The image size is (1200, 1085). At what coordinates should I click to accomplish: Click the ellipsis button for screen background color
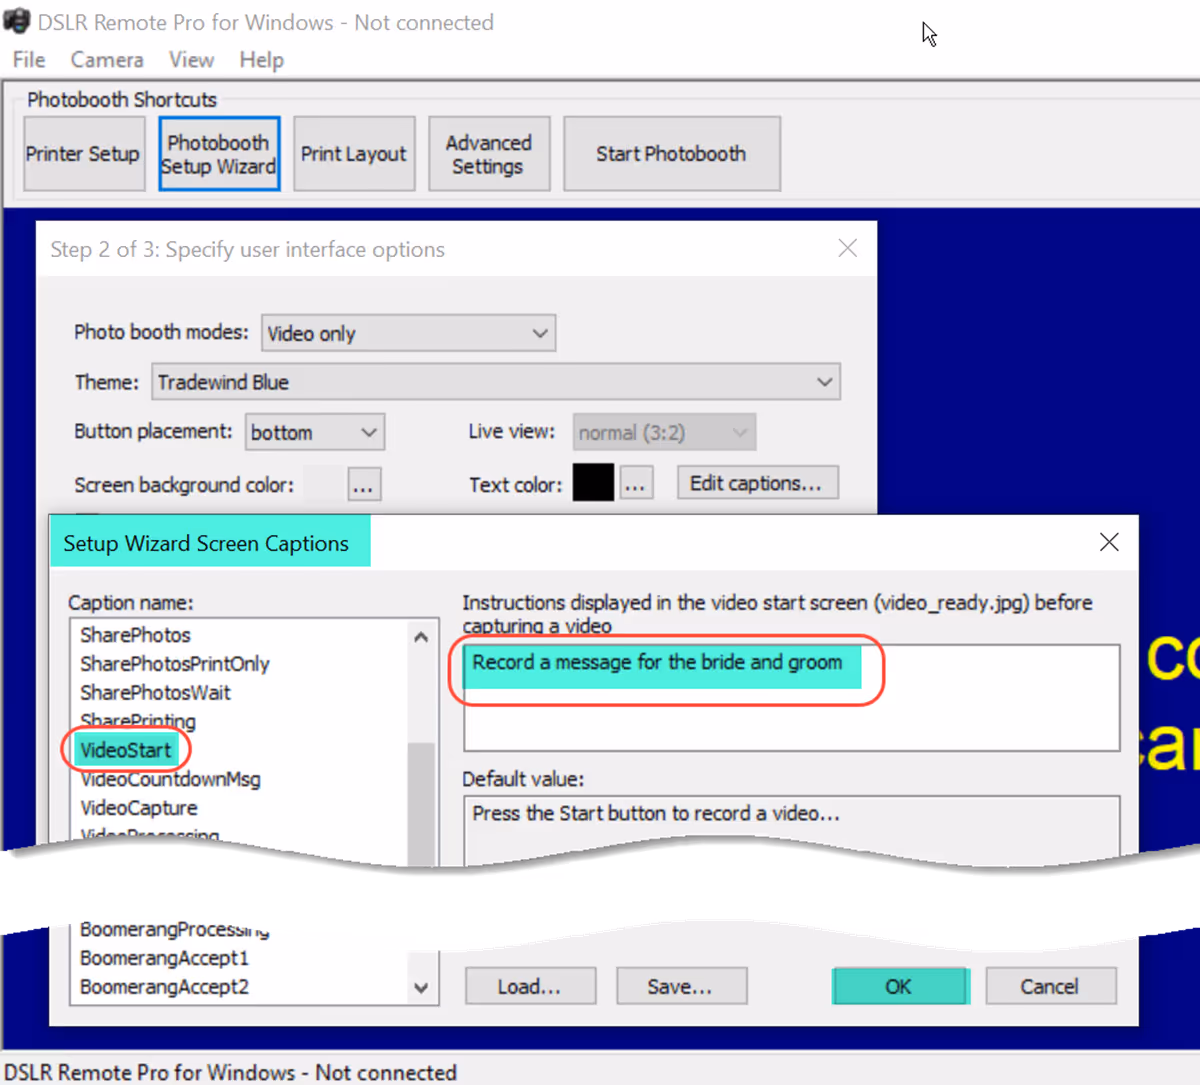point(364,485)
